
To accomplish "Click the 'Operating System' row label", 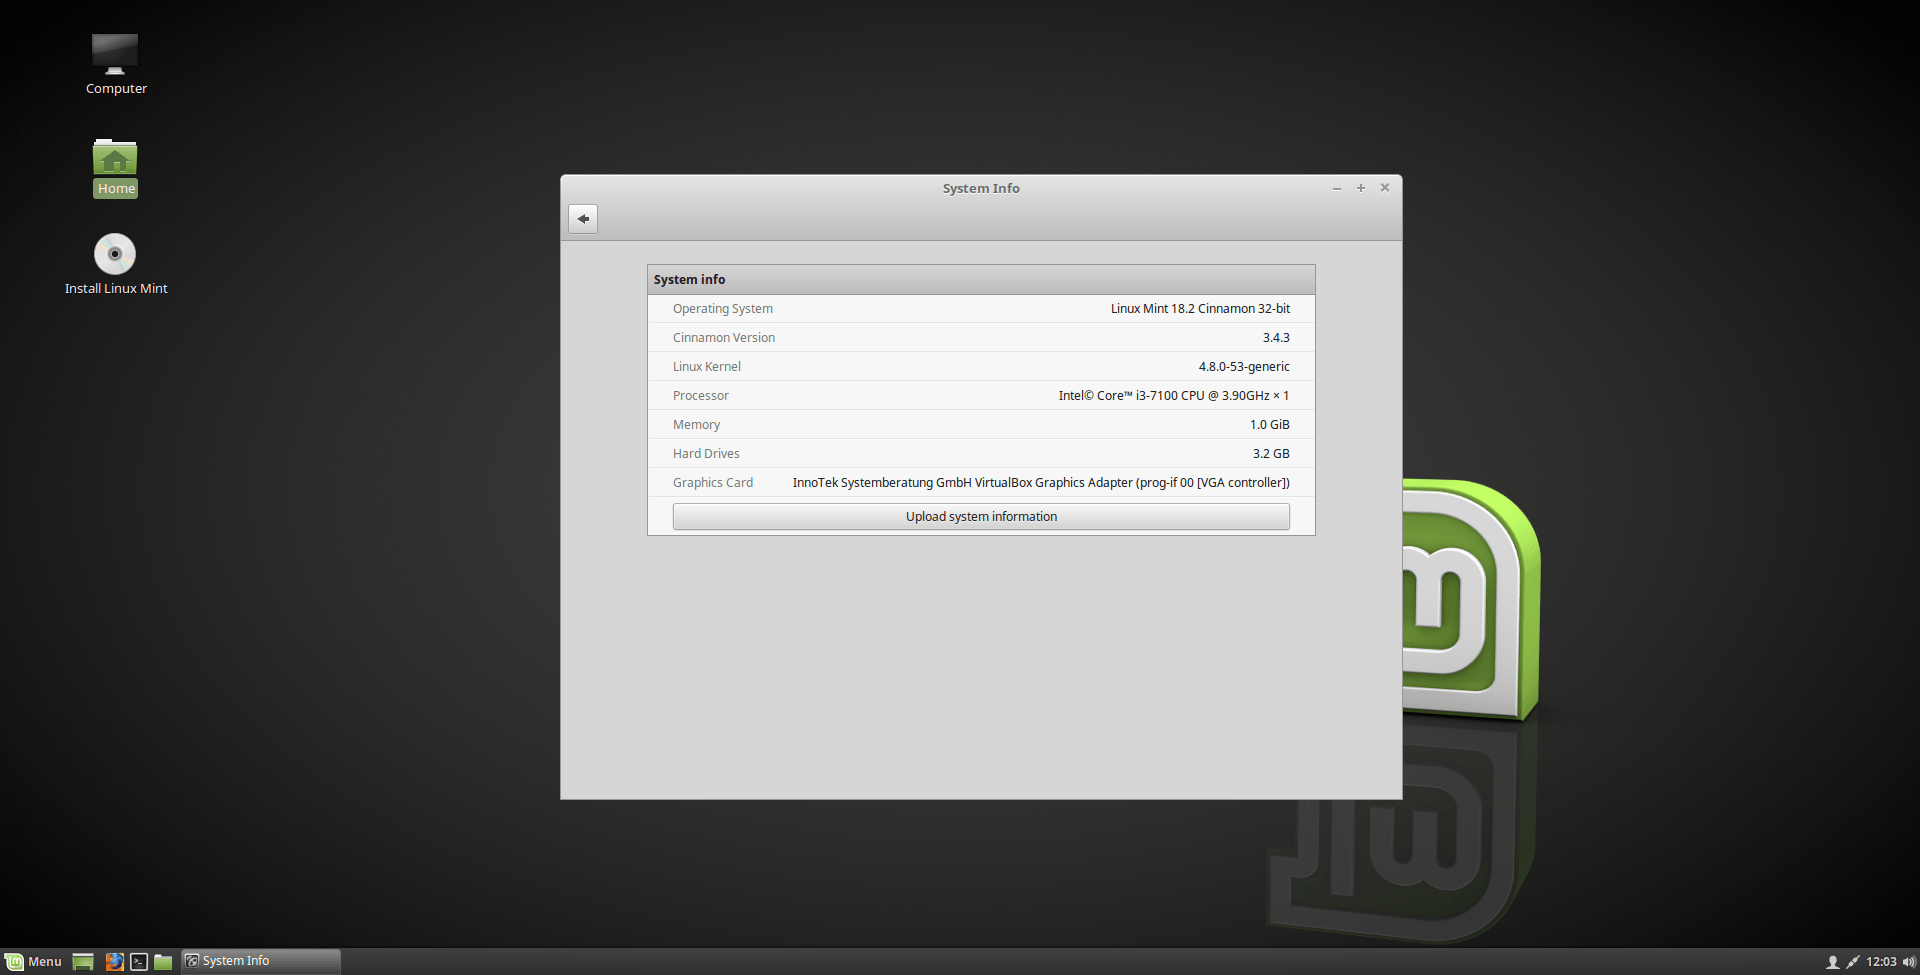I will pyautogui.click(x=723, y=309).
